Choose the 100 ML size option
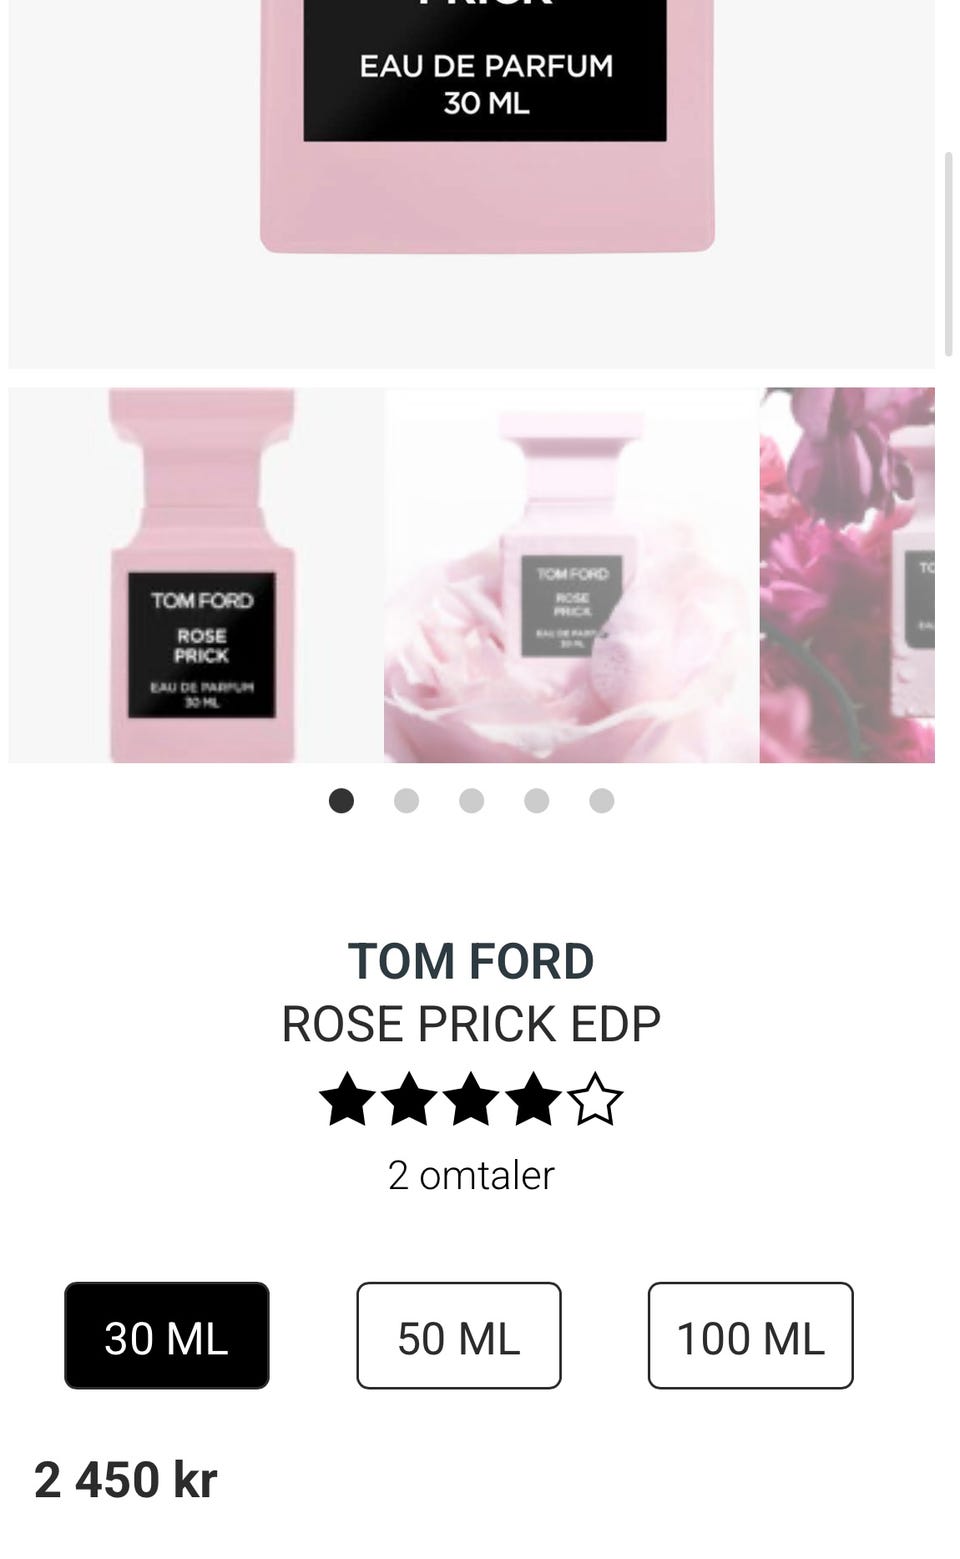960x1559 pixels. point(750,1336)
